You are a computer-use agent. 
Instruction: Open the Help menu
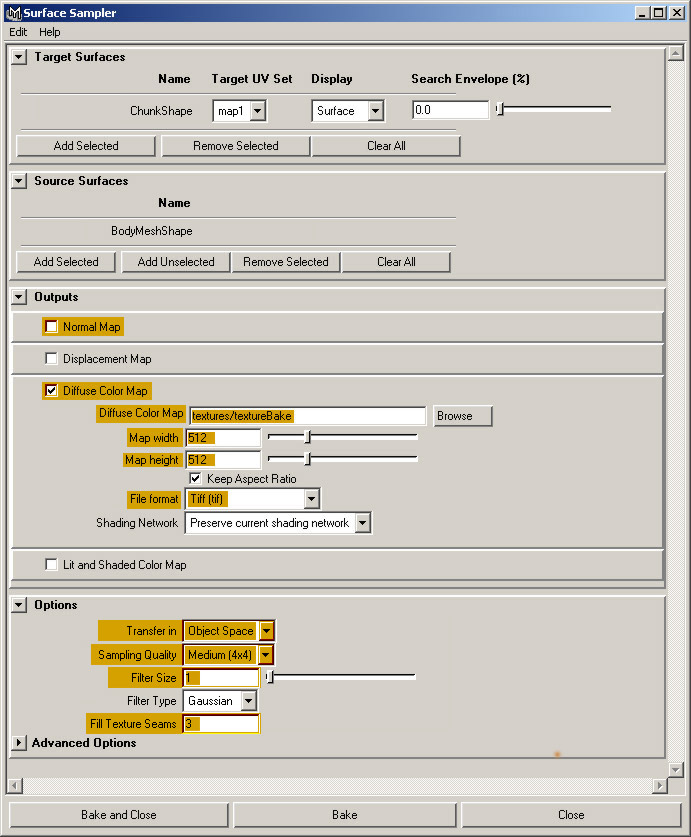point(50,32)
